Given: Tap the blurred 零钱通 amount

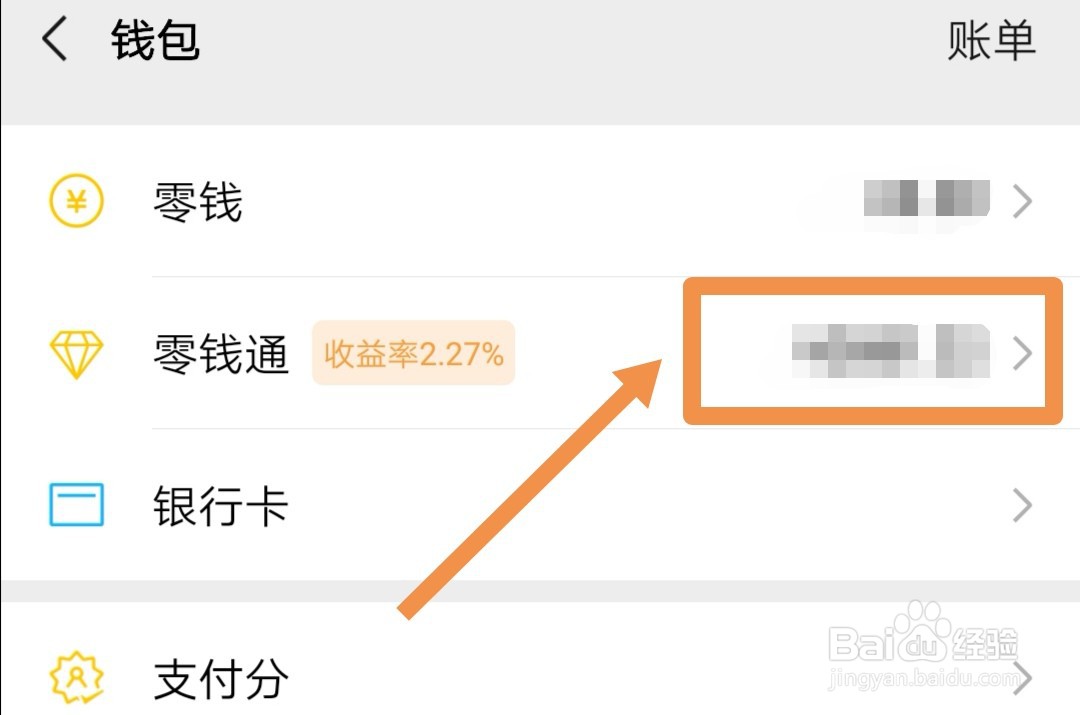Looking at the screenshot, I should 891,351.
